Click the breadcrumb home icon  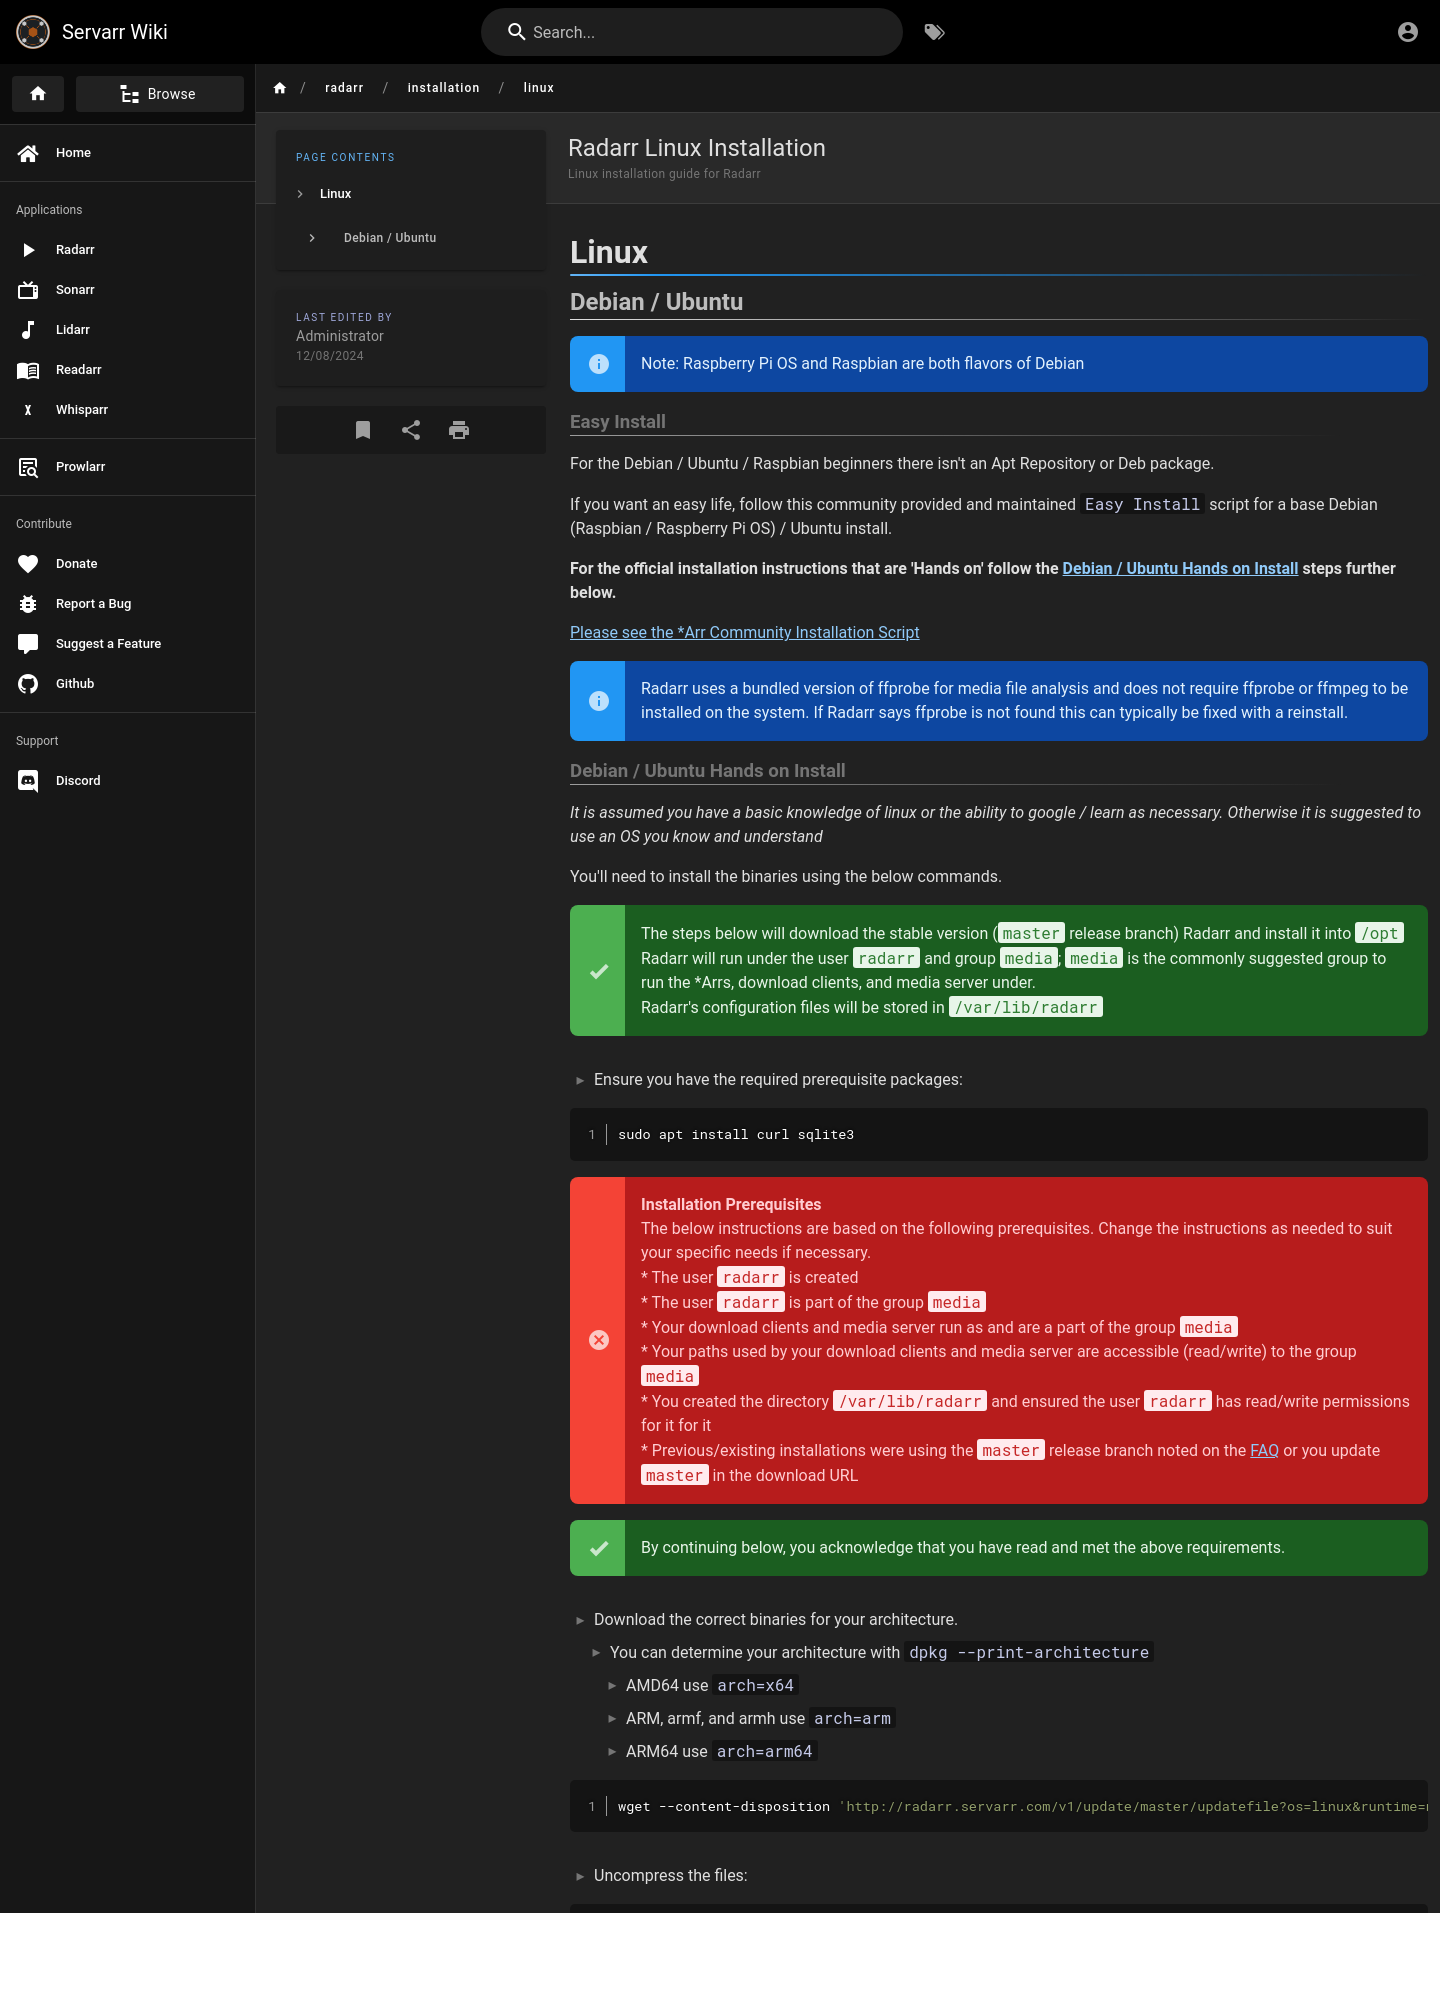coord(280,88)
